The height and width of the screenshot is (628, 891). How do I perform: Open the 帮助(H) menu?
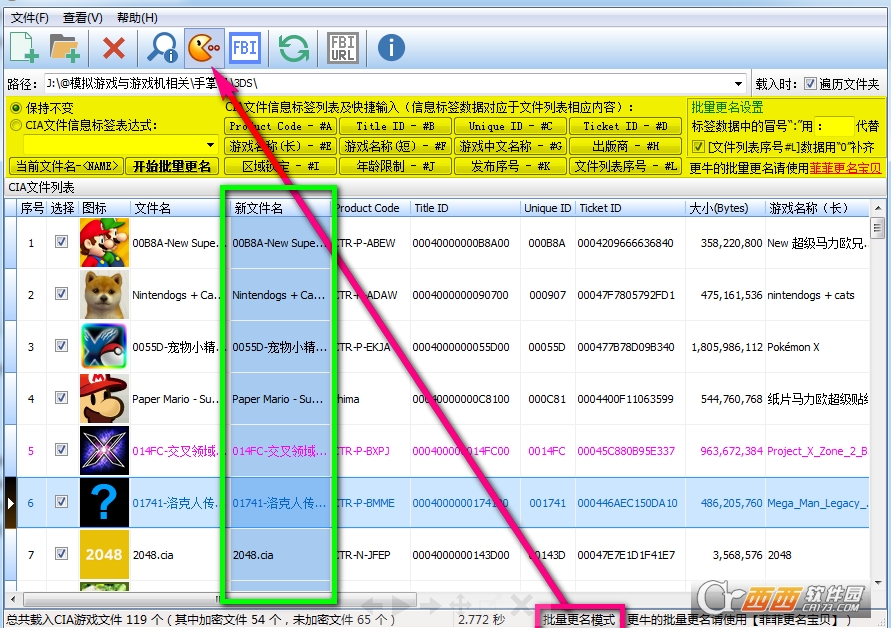coord(137,18)
